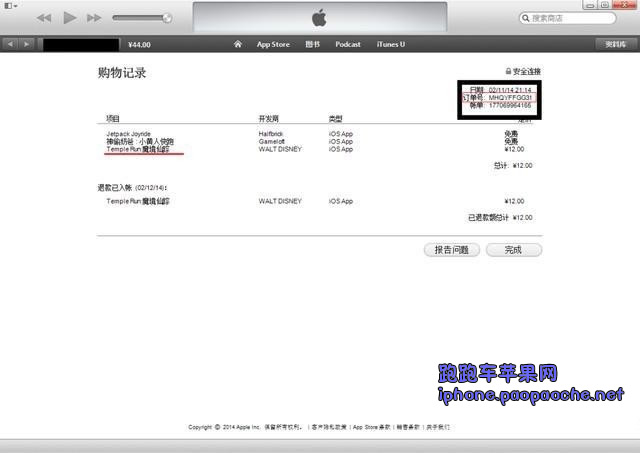The width and height of the screenshot is (640, 453).
Task: Click the 项目 item column header
Action: click(113, 119)
